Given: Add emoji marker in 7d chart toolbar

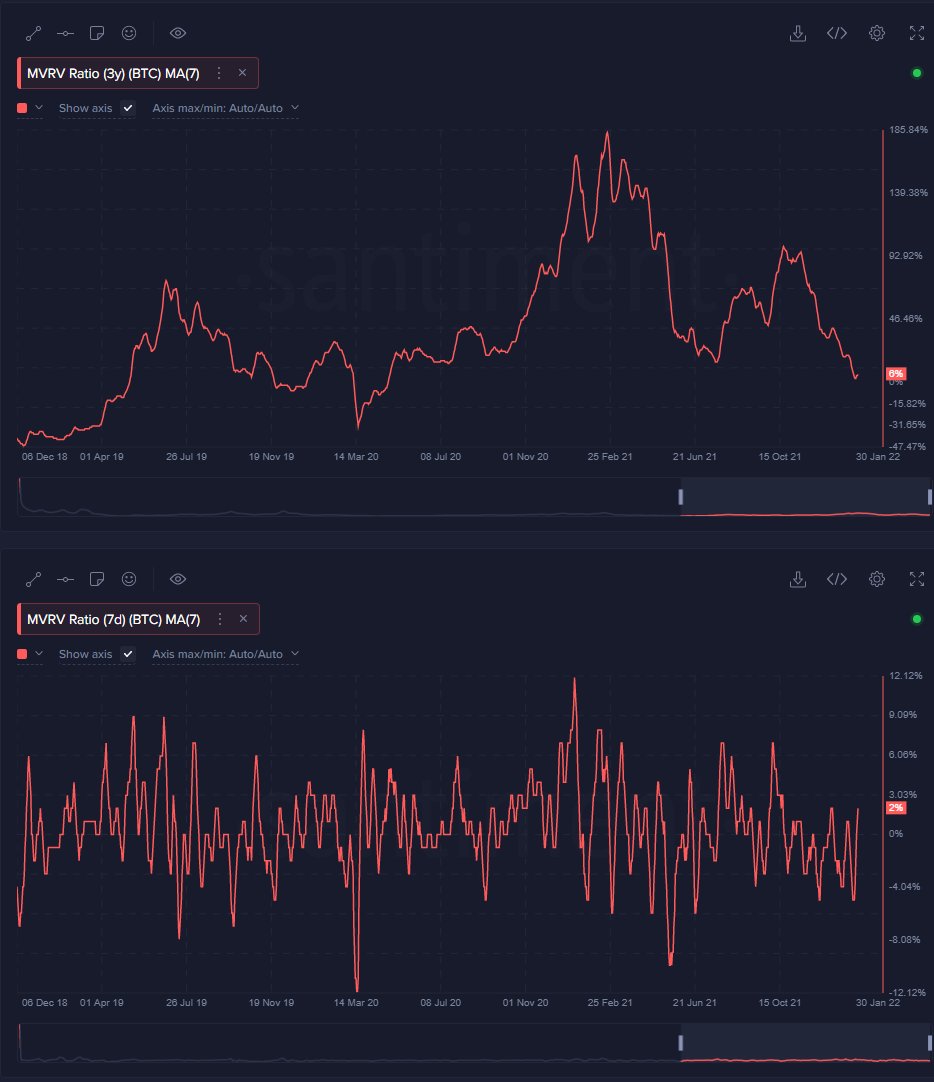Looking at the screenshot, I should 129,579.
